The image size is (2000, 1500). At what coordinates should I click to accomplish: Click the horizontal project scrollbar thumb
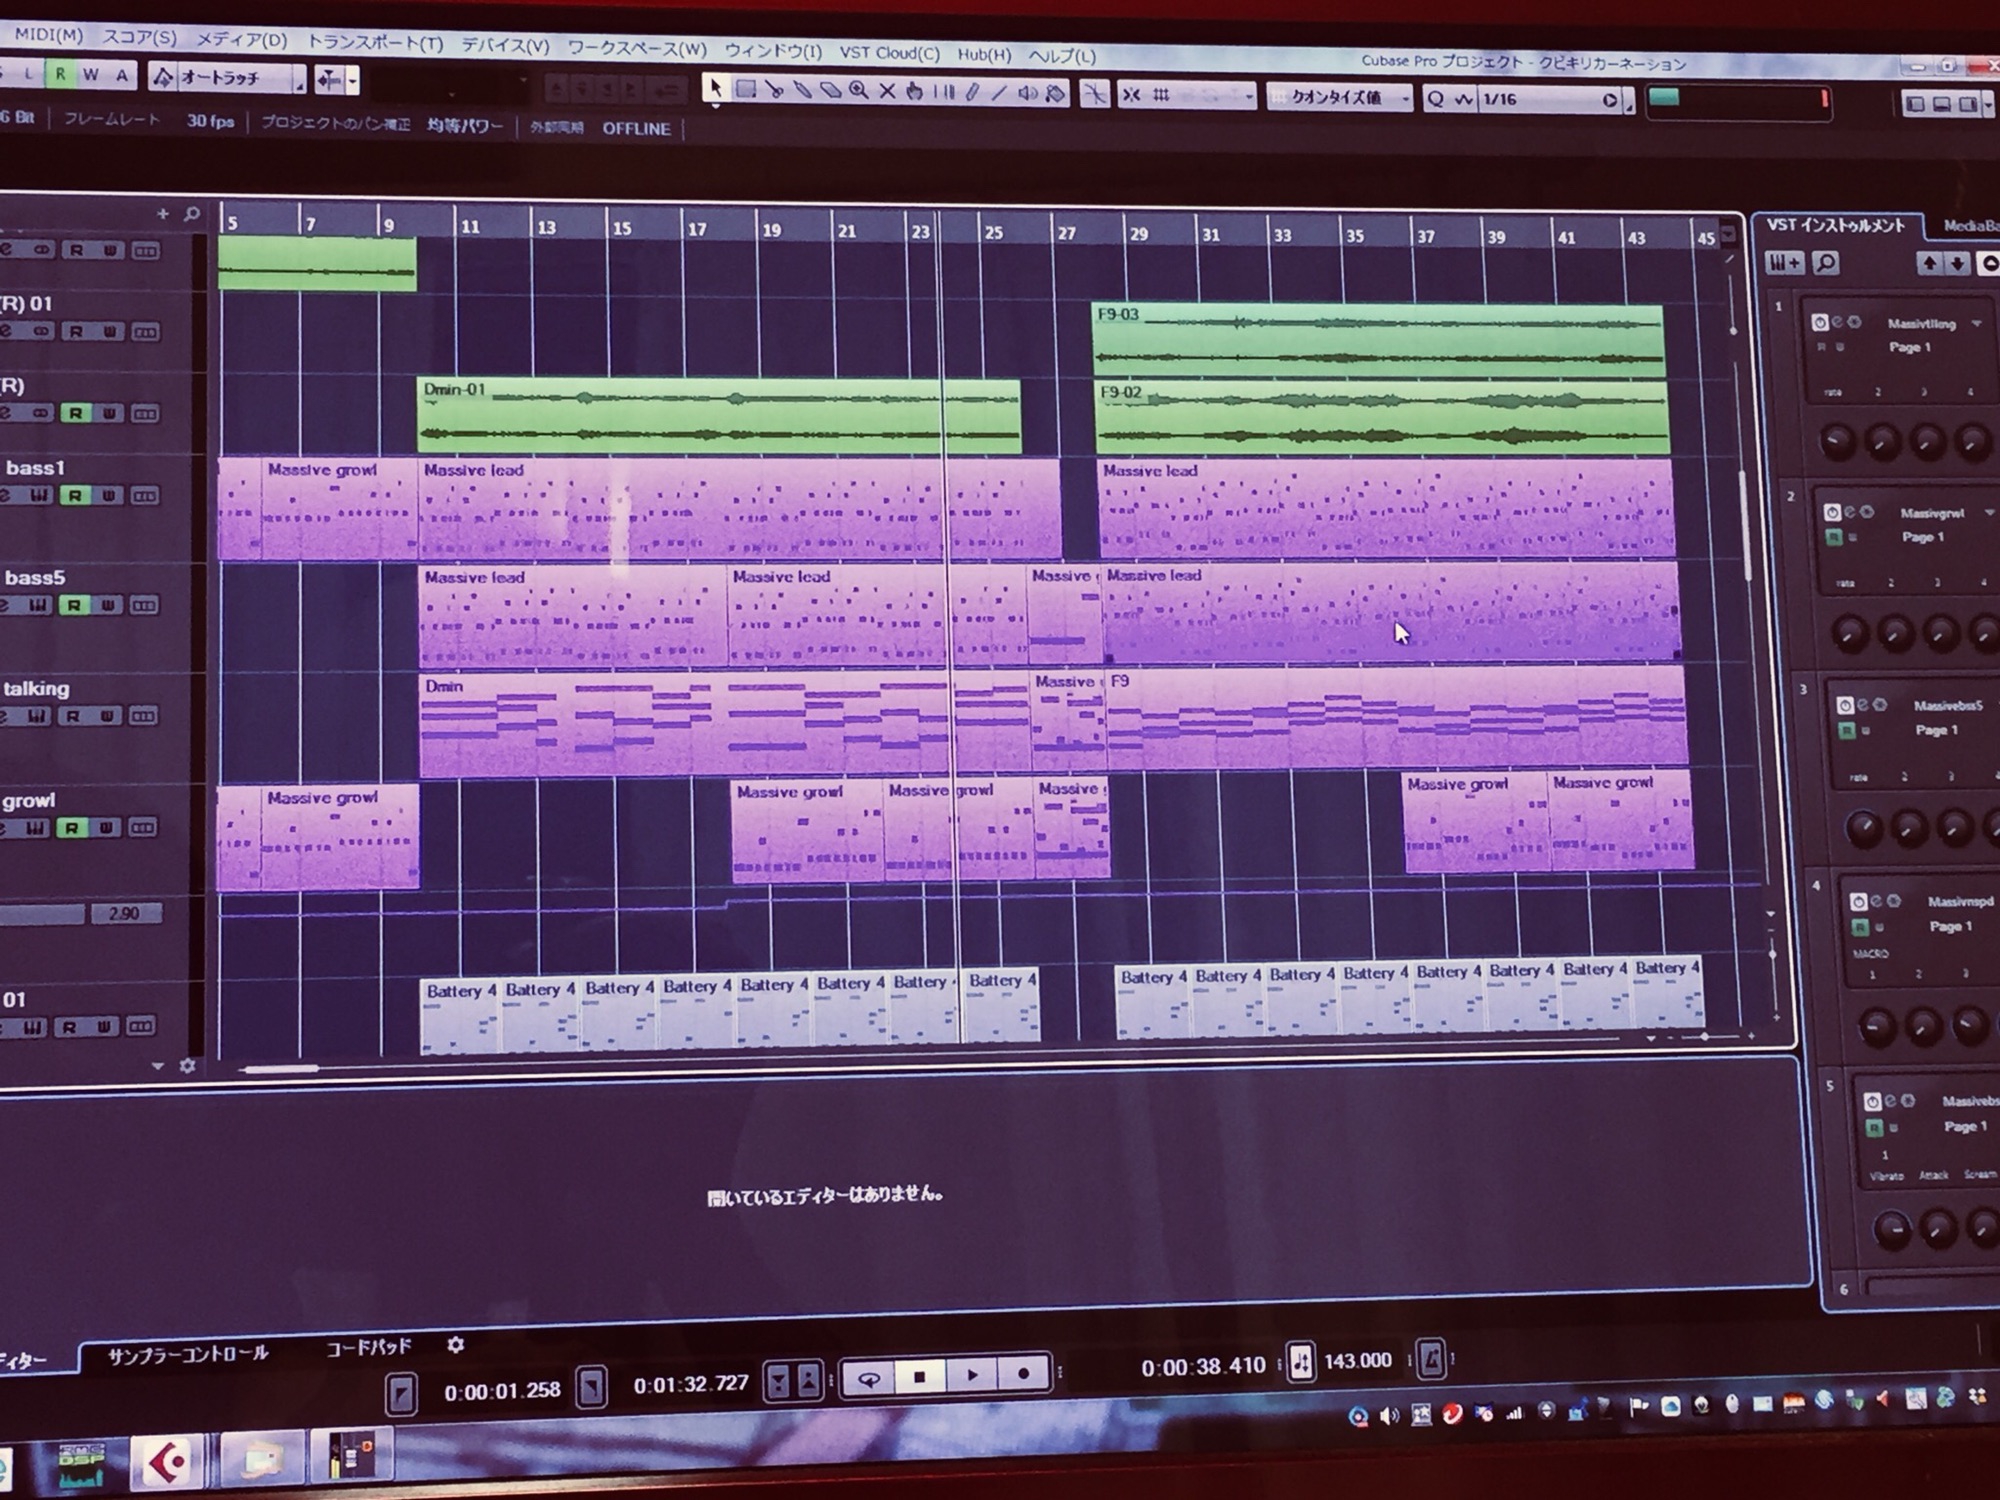click(x=282, y=1068)
